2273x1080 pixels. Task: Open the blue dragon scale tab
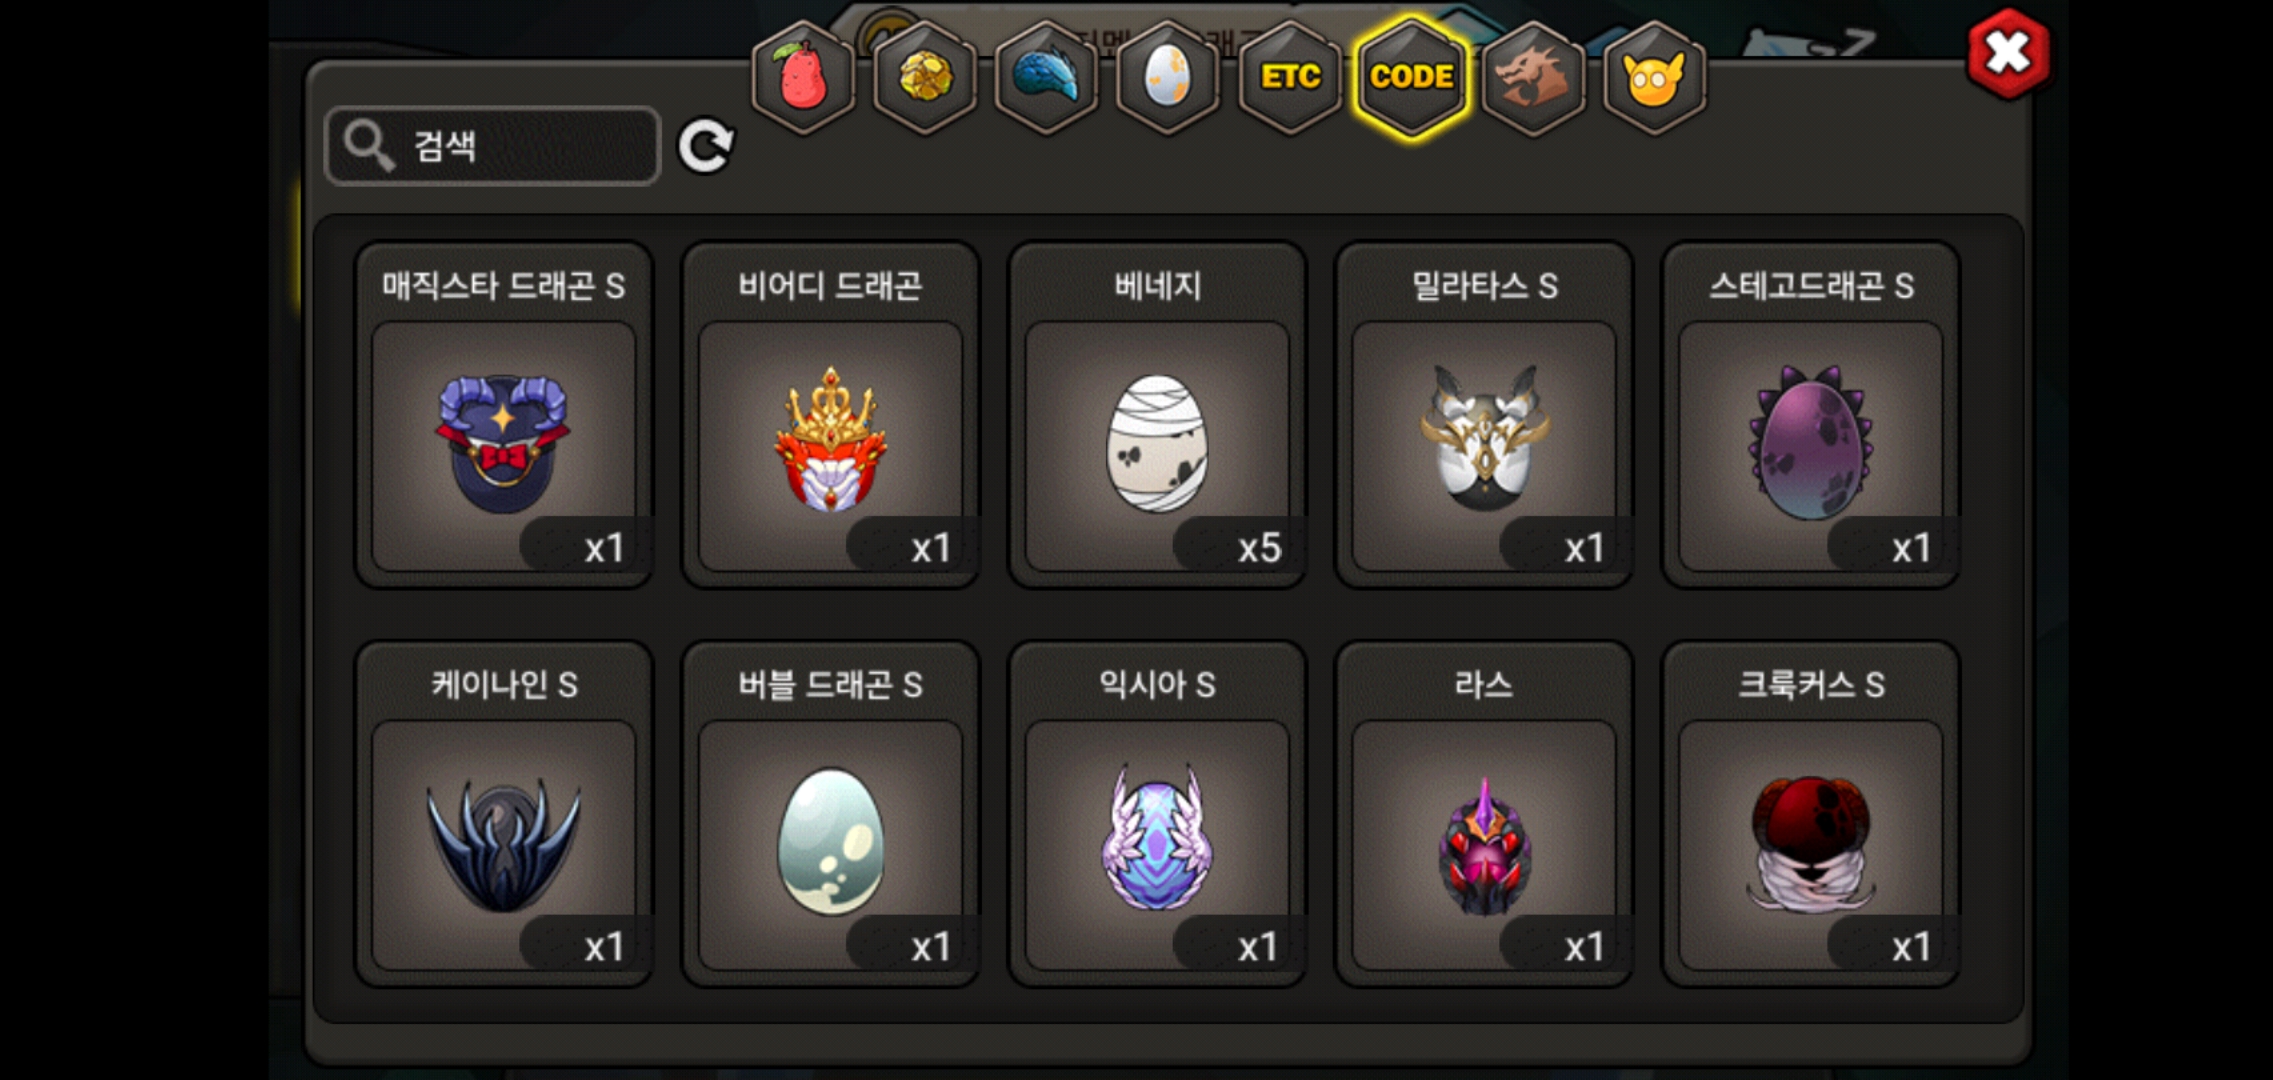1046,77
